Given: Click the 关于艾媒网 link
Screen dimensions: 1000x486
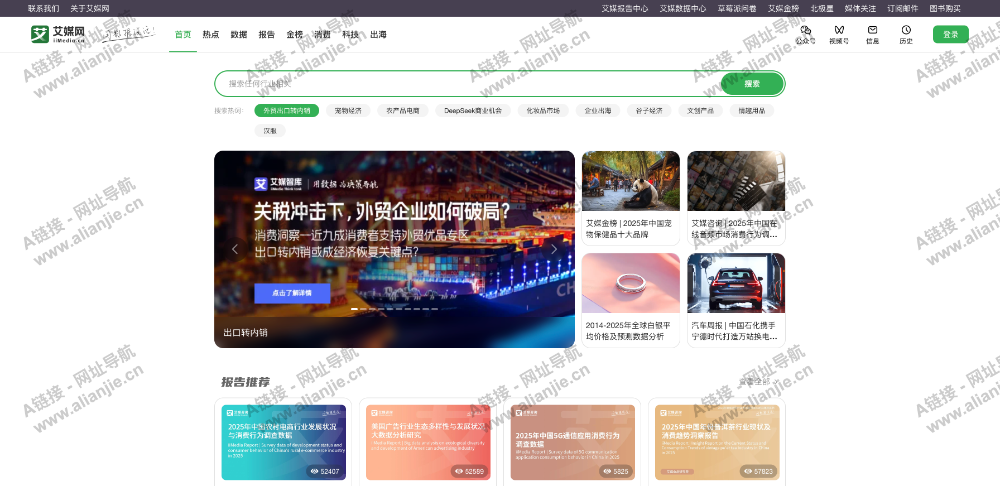Looking at the screenshot, I should (90, 8).
